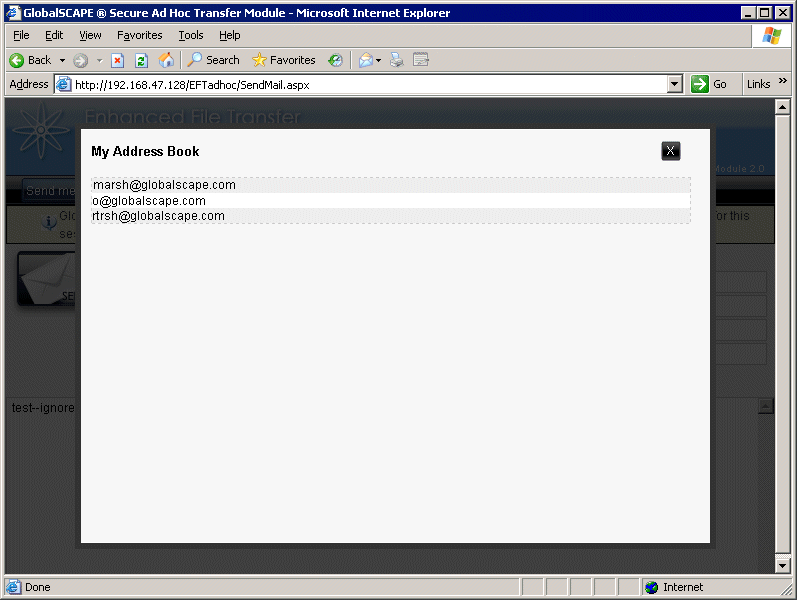Select marsh@globalscape.com from address book
797x600 pixels.
390,185
